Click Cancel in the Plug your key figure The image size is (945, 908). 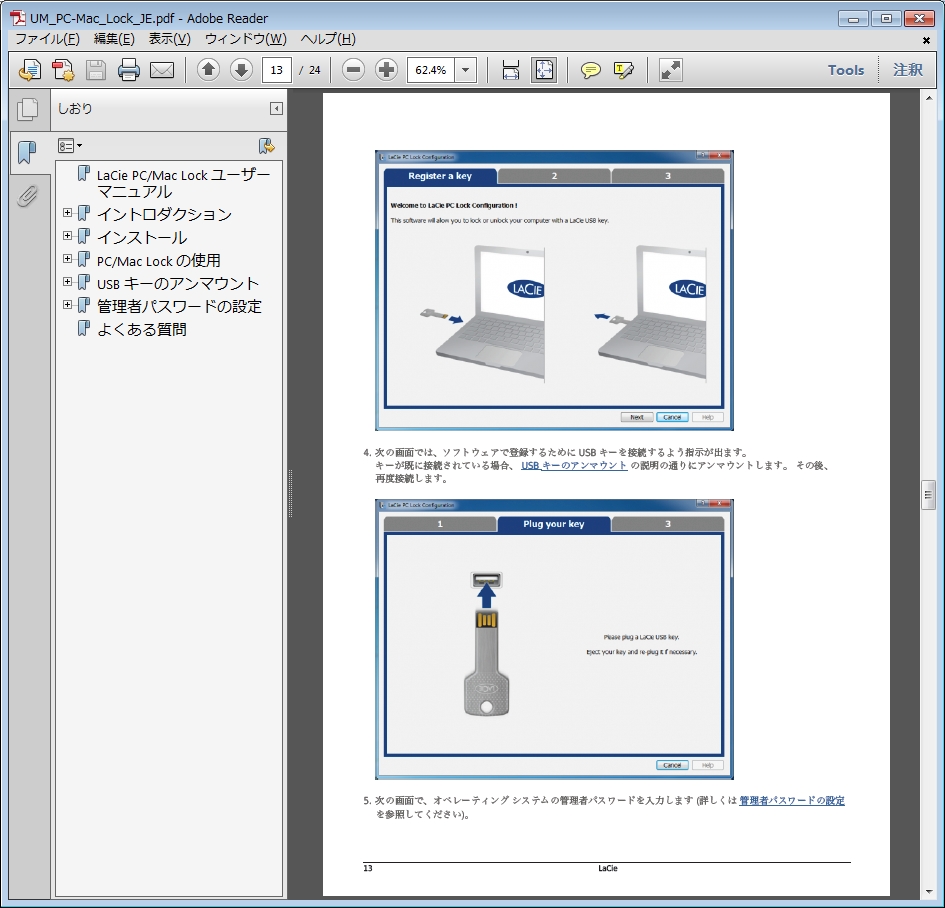pyautogui.click(x=672, y=765)
